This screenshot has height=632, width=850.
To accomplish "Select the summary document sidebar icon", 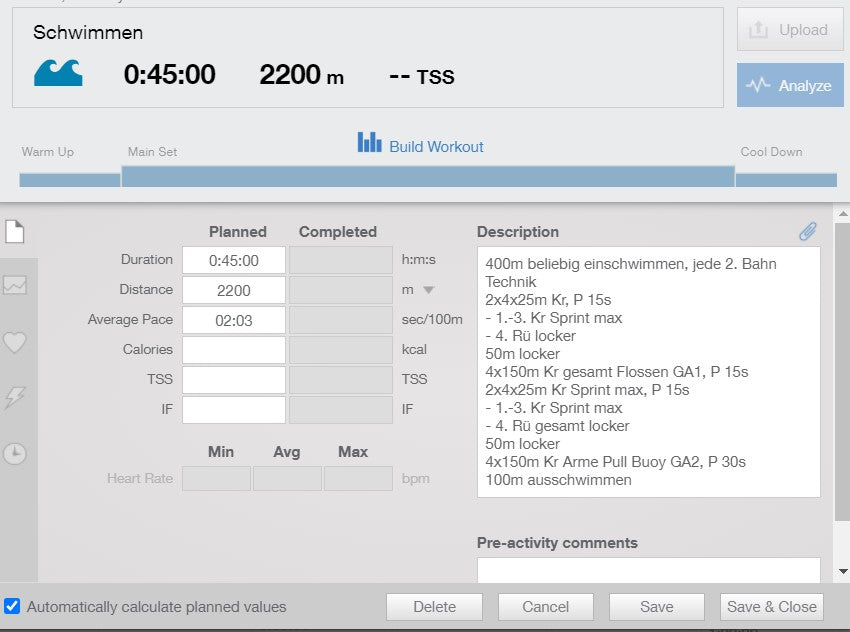I will point(15,232).
